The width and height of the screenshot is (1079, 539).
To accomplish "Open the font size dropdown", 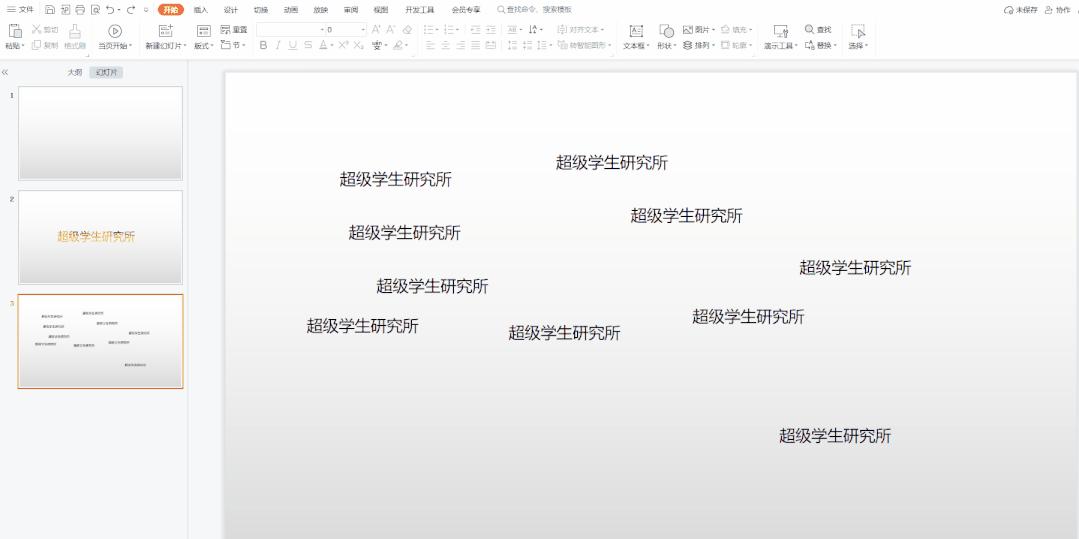I will (x=363, y=30).
